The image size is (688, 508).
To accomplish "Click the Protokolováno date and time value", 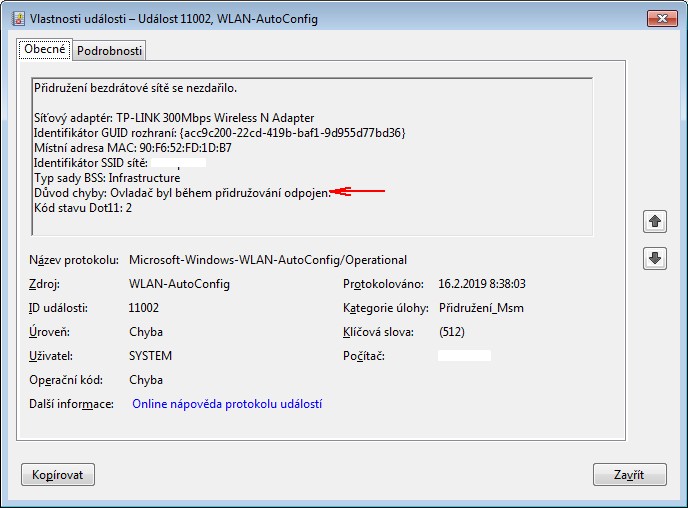I will point(482,284).
